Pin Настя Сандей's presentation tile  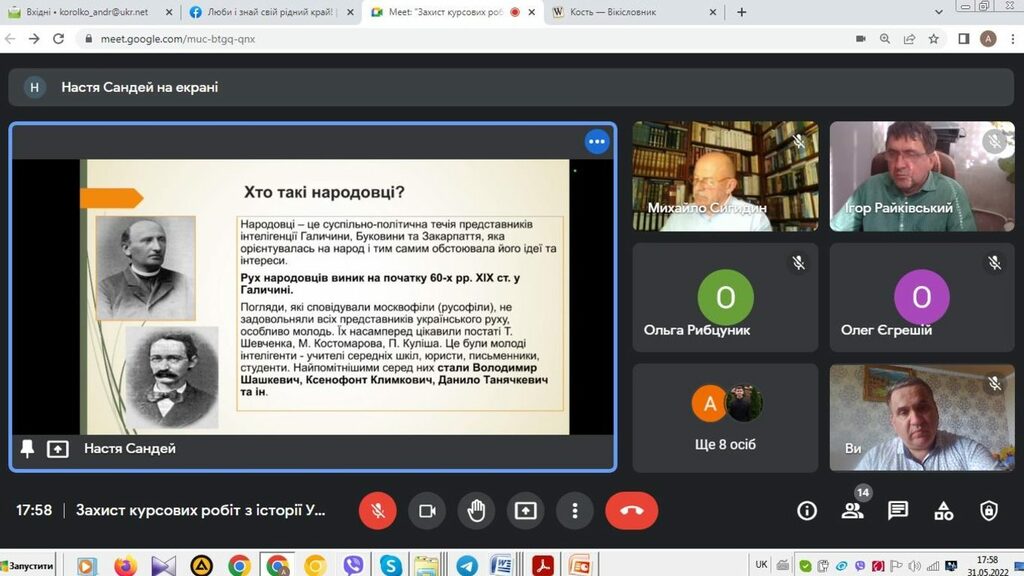point(27,449)
